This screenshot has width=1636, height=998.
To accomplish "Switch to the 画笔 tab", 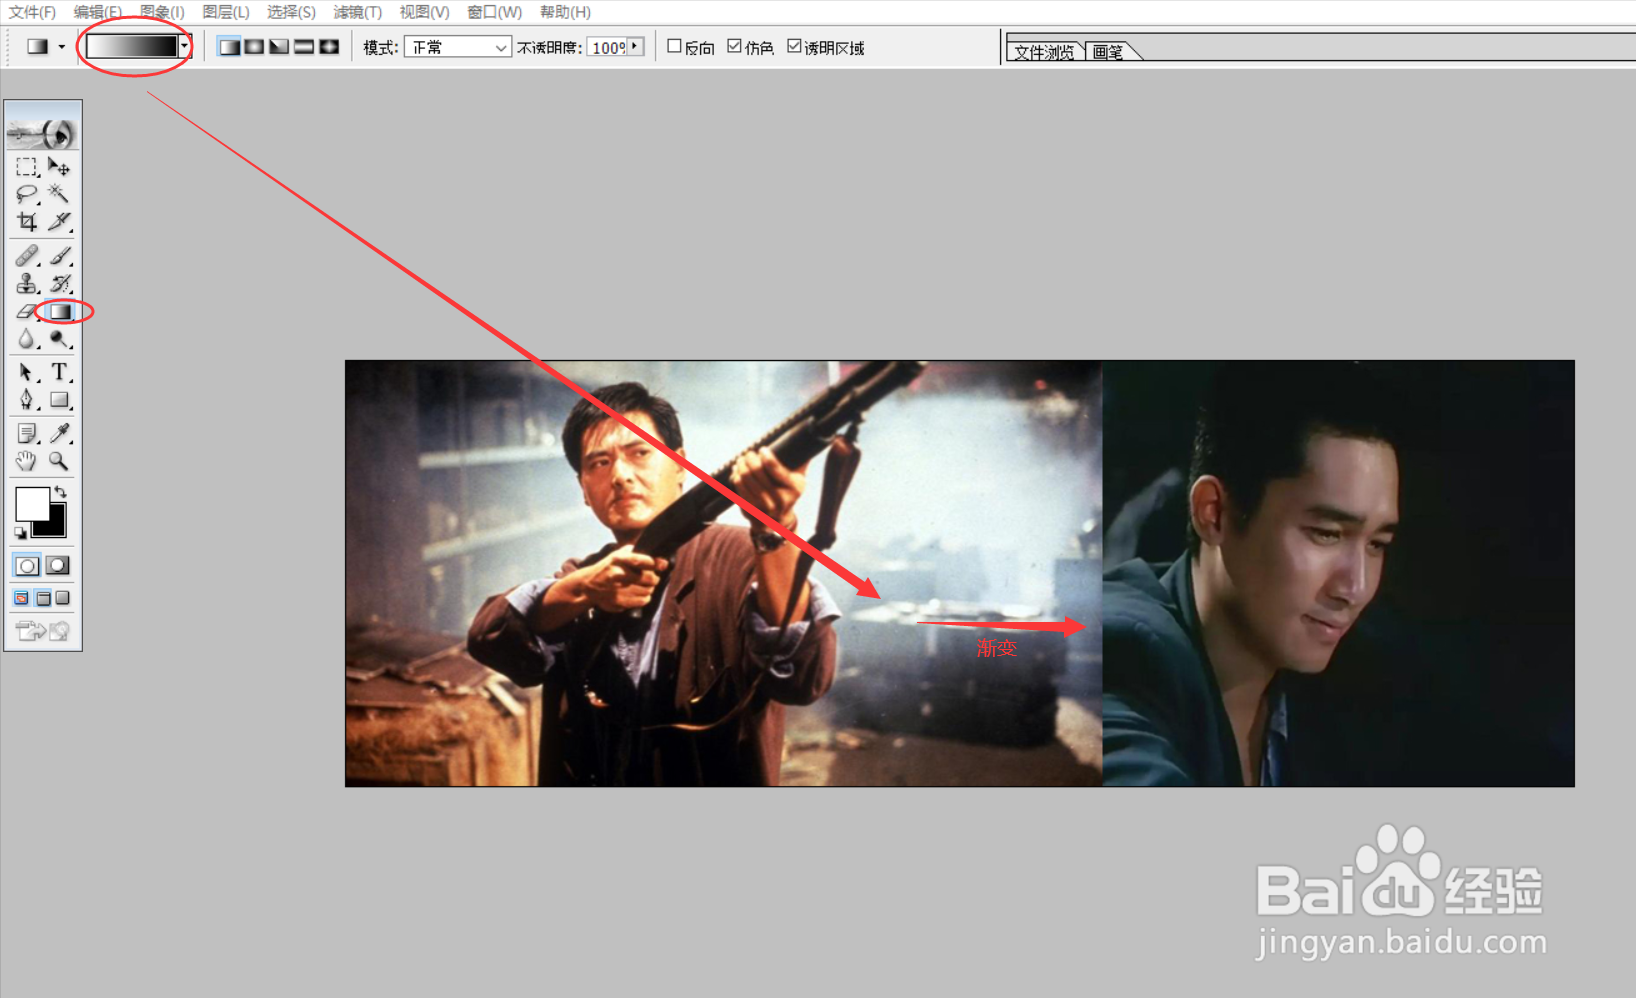I will 1108,52.
